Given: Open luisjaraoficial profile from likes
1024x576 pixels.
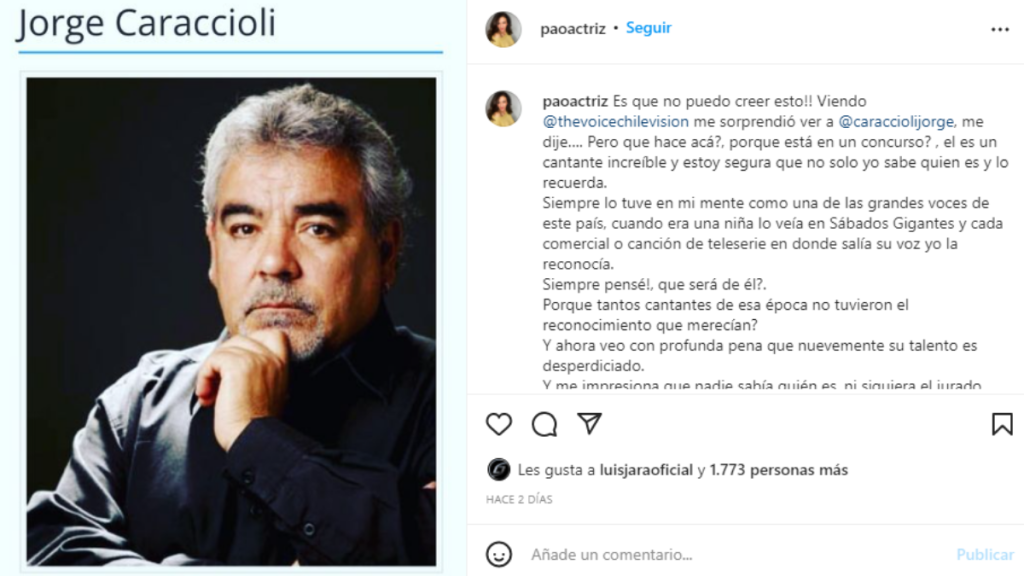Looking at the screenshot, I should [x=646, y=470].
